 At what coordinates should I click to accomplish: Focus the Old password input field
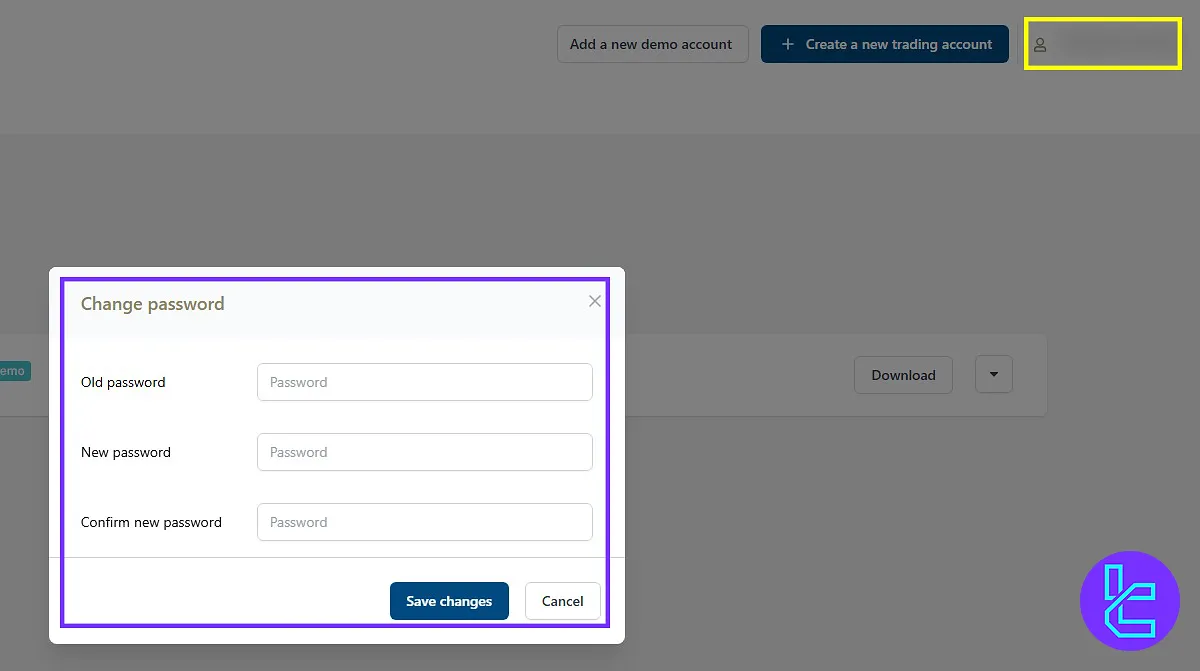click(424, 382)
